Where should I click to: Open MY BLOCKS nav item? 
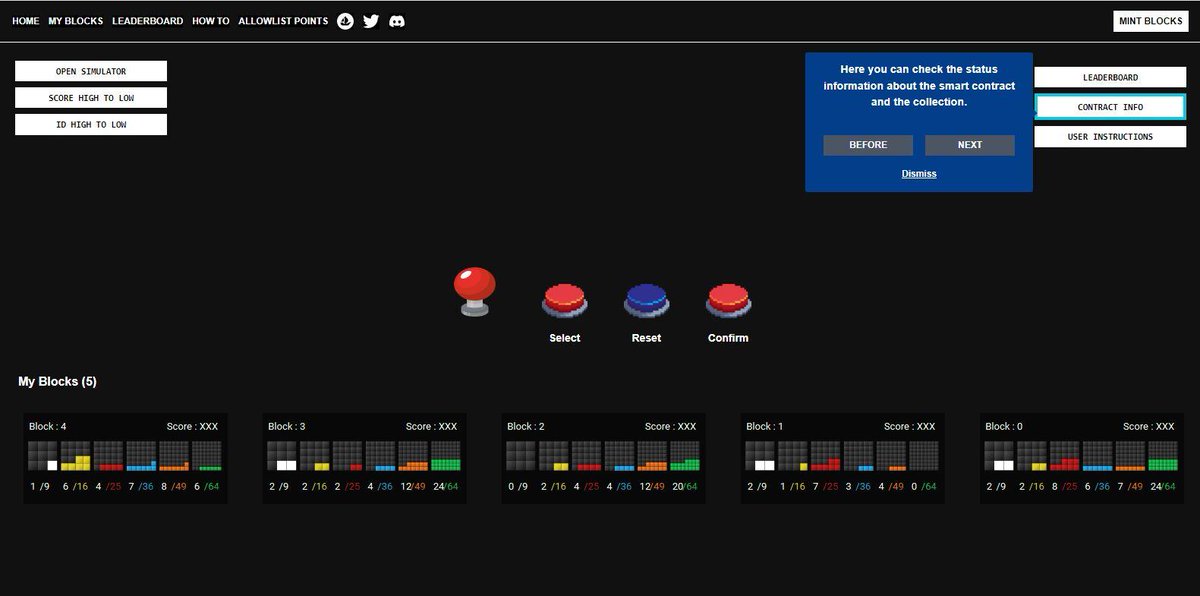coord(76,21)
